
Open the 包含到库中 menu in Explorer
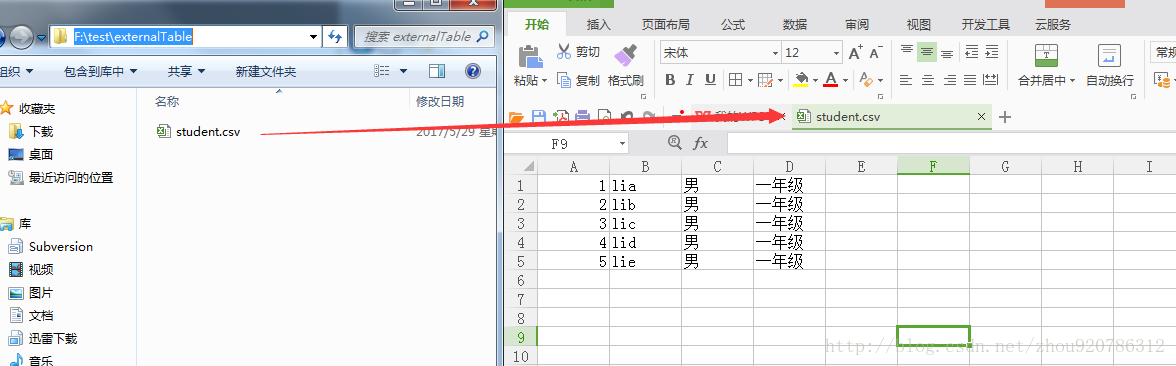(x=100, y=72)
